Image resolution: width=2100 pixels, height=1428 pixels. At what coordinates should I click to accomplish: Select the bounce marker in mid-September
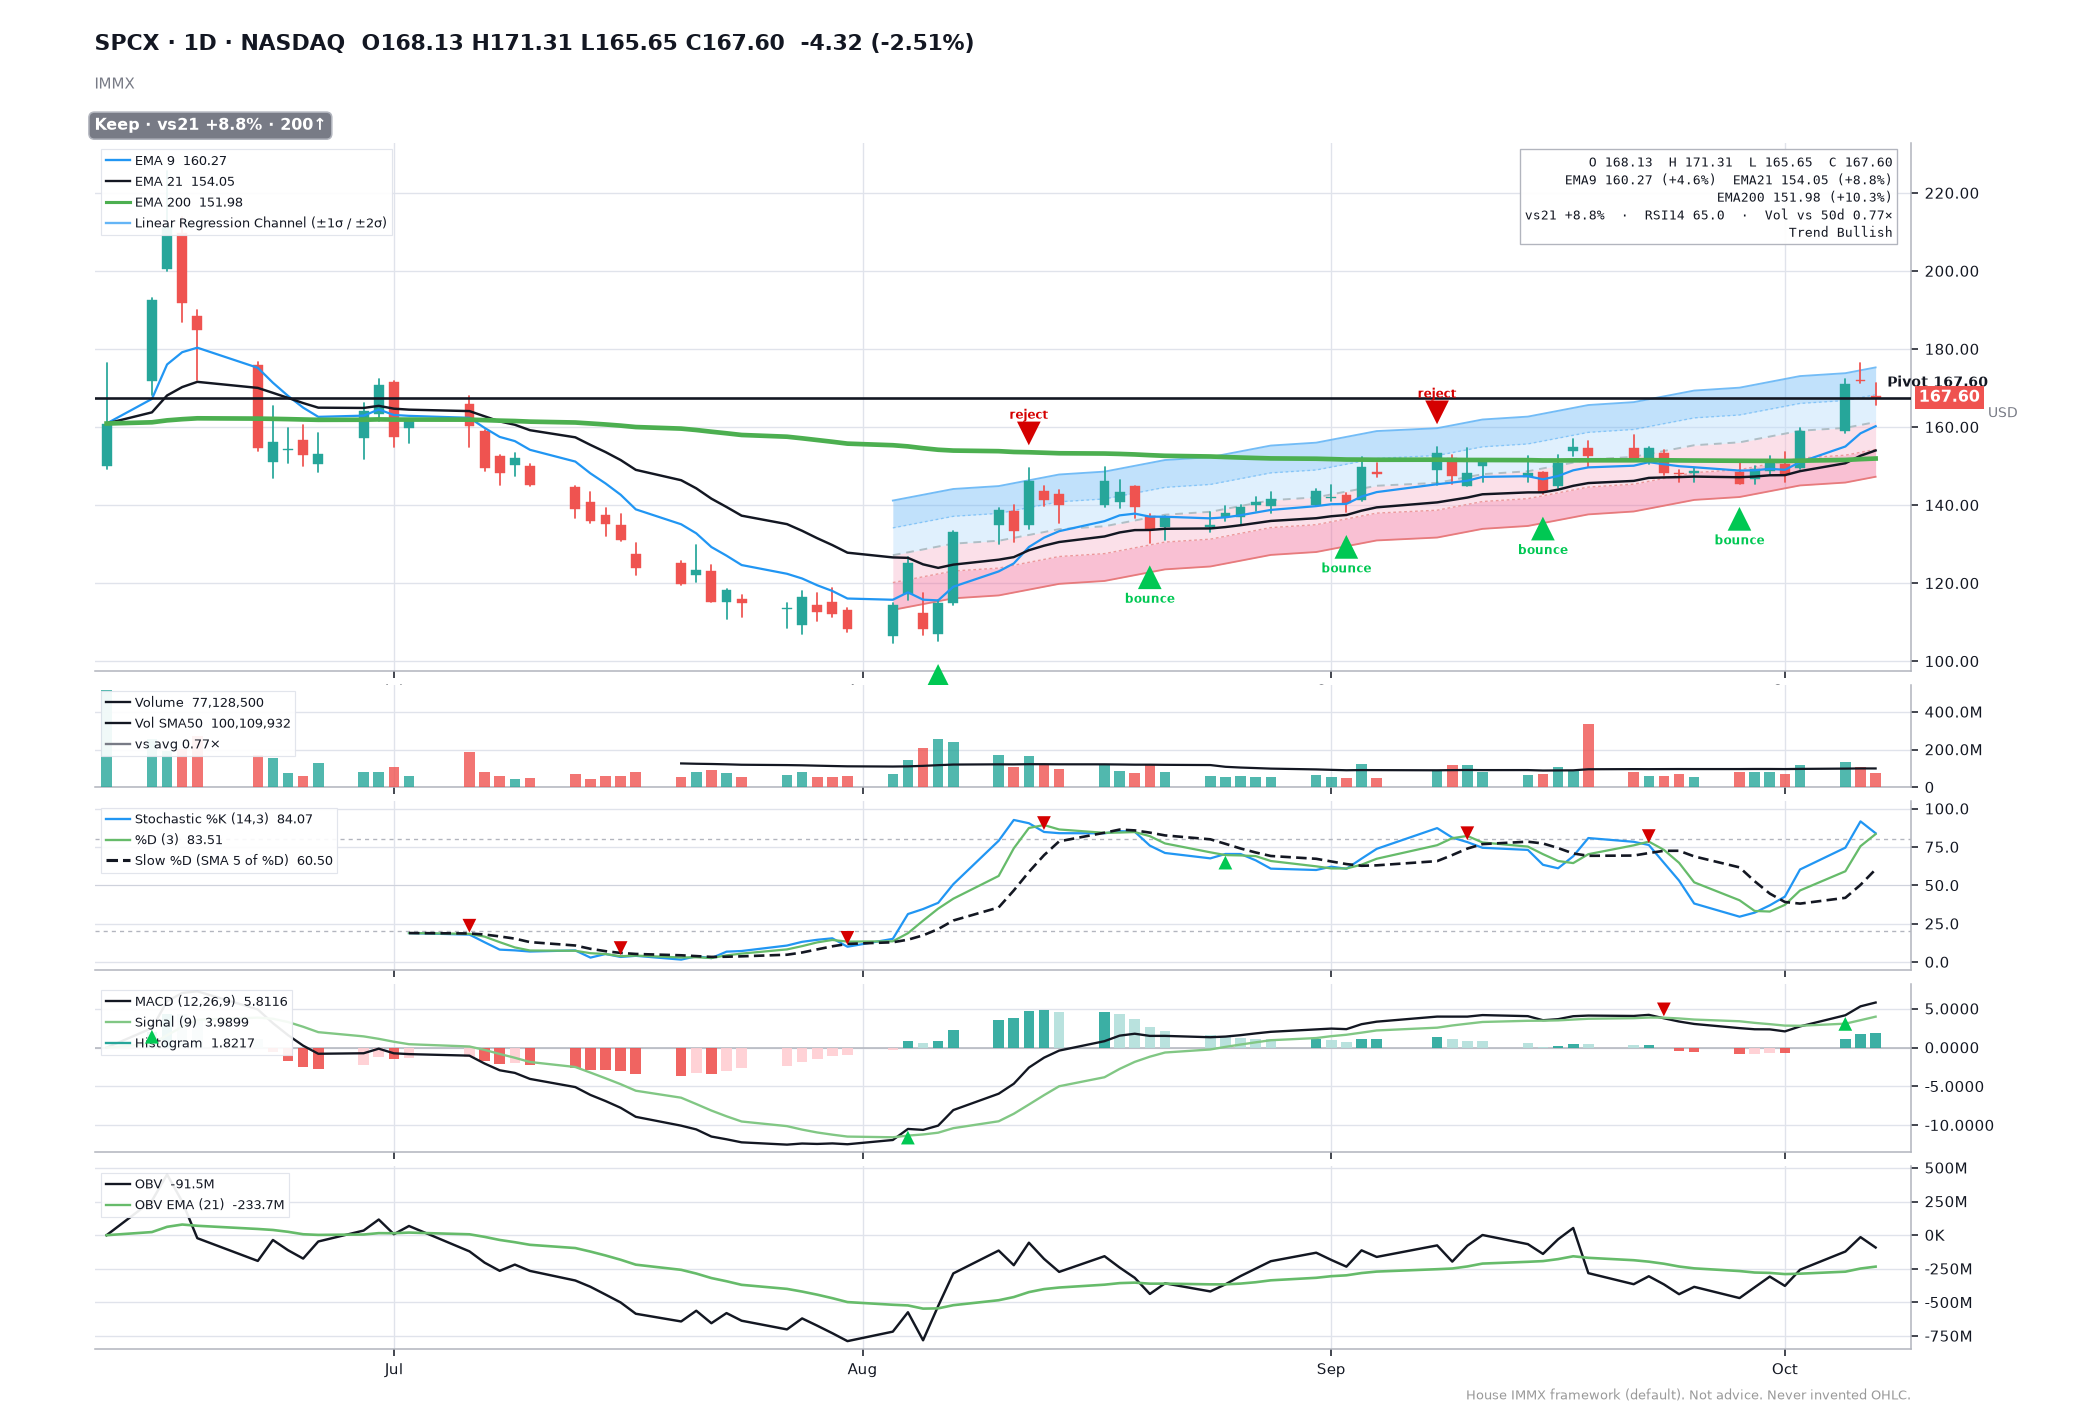point(1543,529)
